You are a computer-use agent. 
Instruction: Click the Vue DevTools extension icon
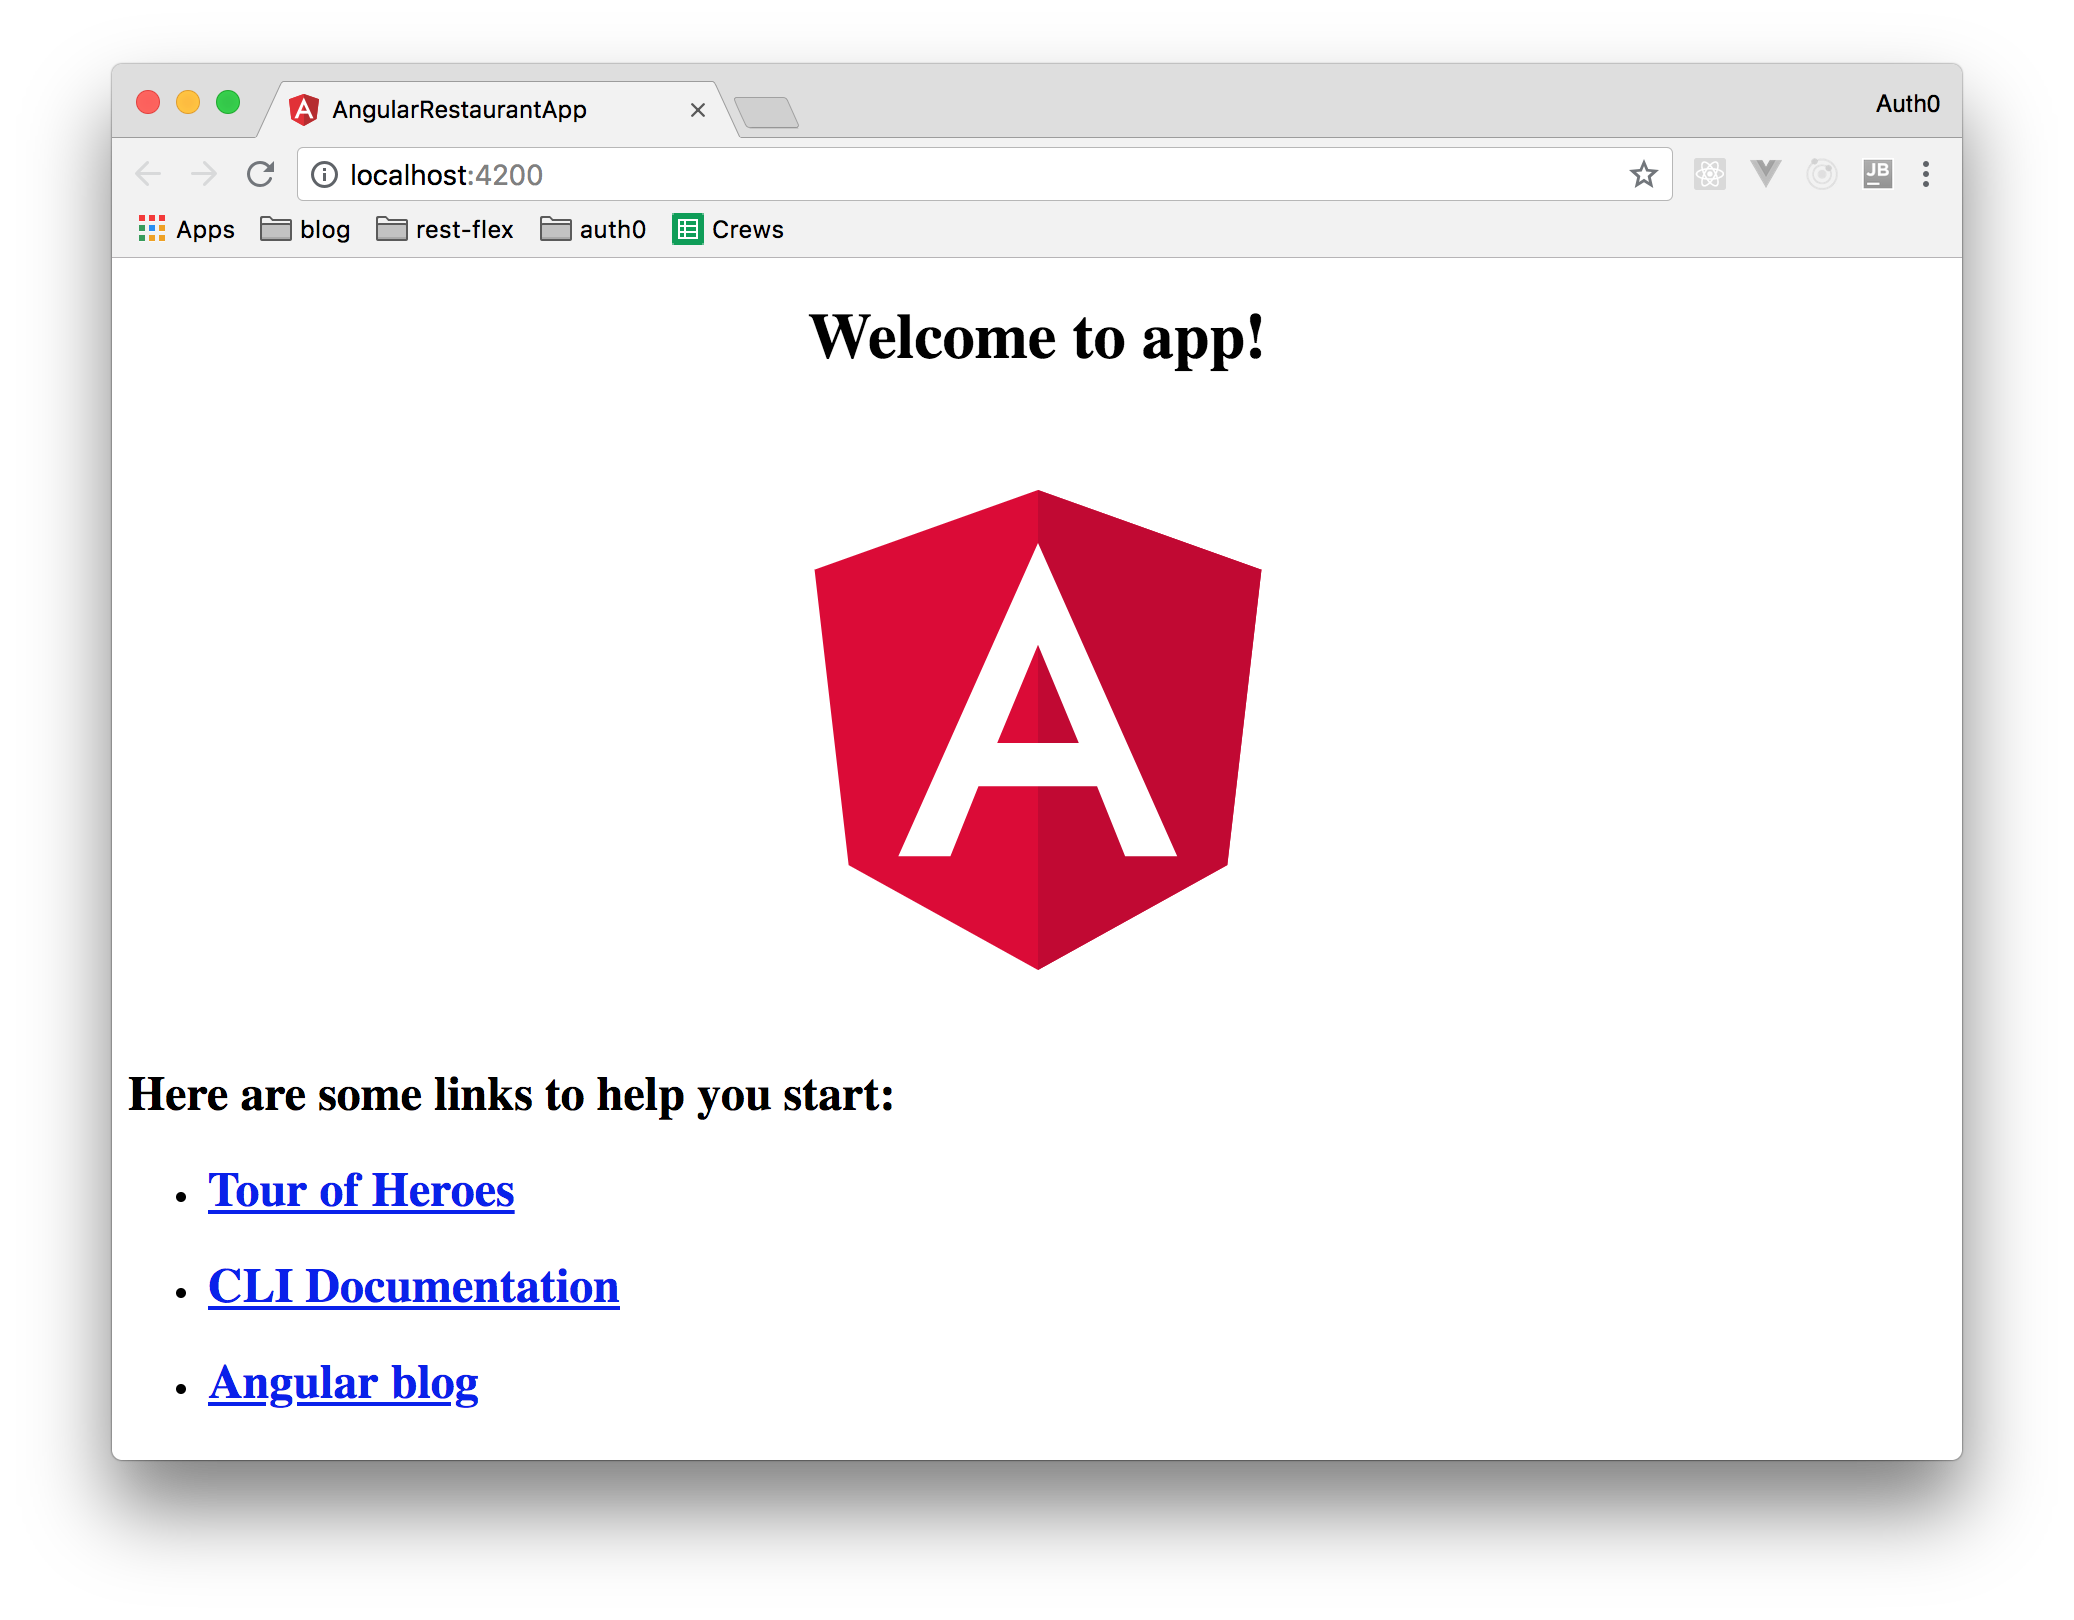1766,174
